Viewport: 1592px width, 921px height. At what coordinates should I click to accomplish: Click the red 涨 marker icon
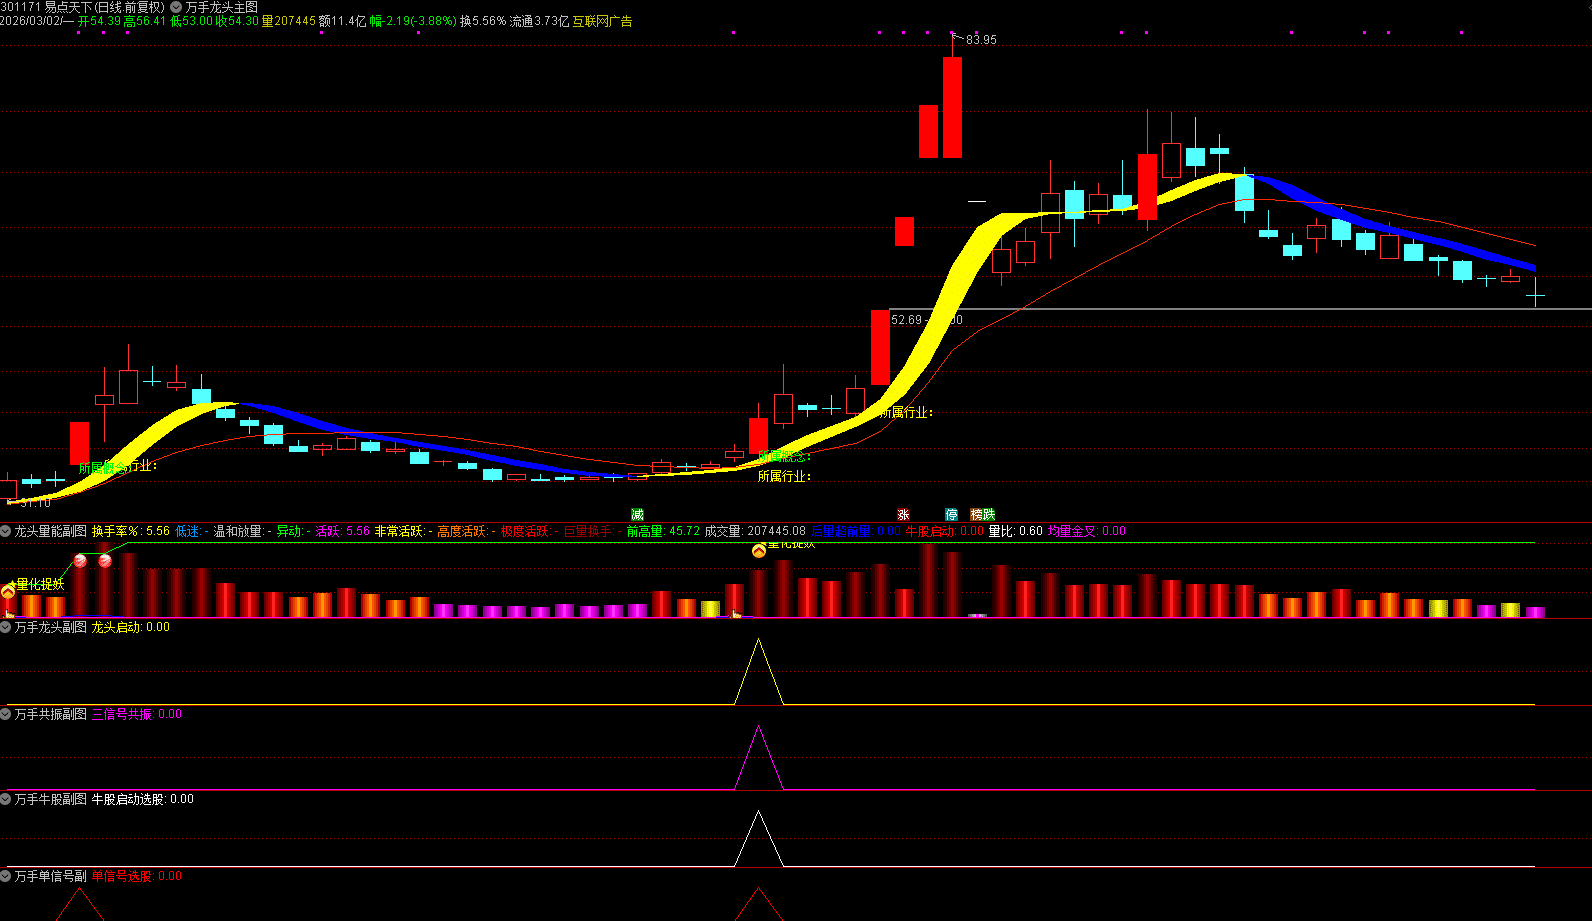[903, 515]
